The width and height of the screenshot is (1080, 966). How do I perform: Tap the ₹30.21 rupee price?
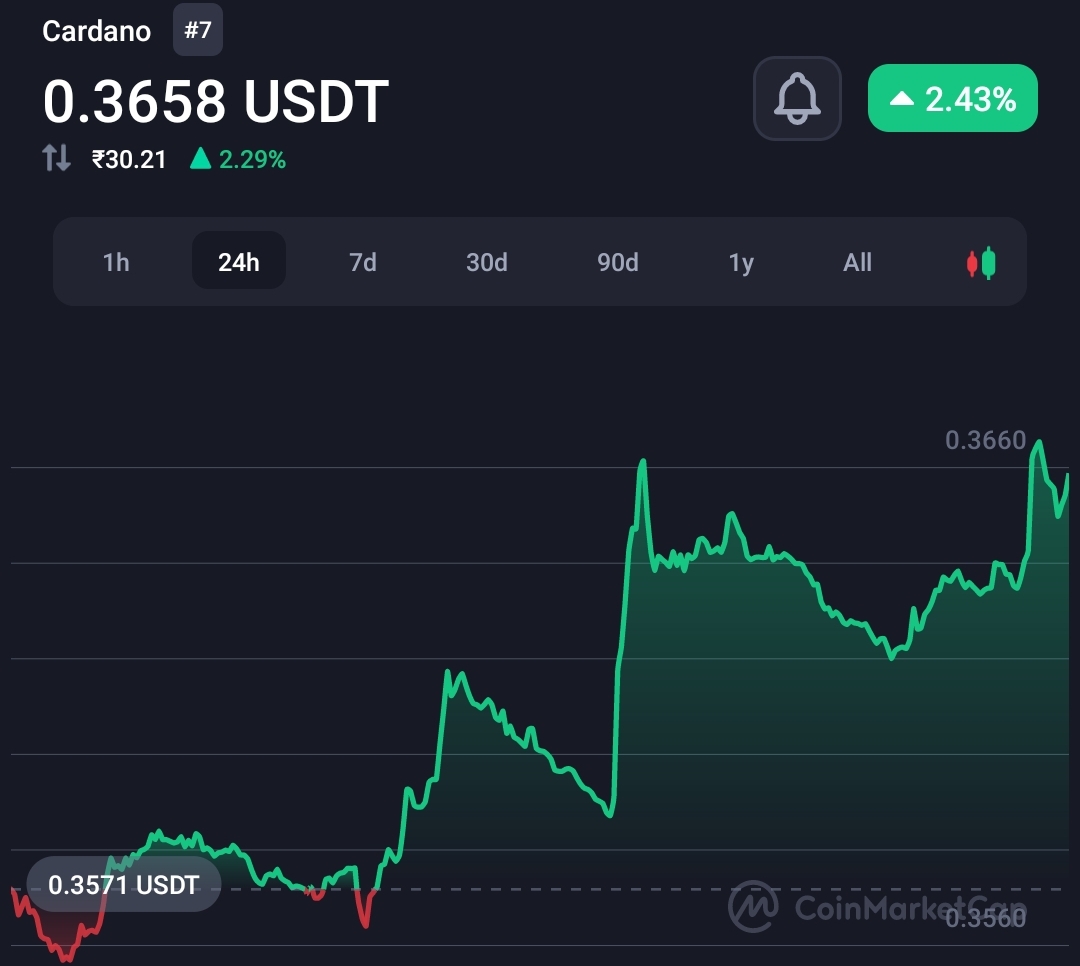click(x=129, y=159)
